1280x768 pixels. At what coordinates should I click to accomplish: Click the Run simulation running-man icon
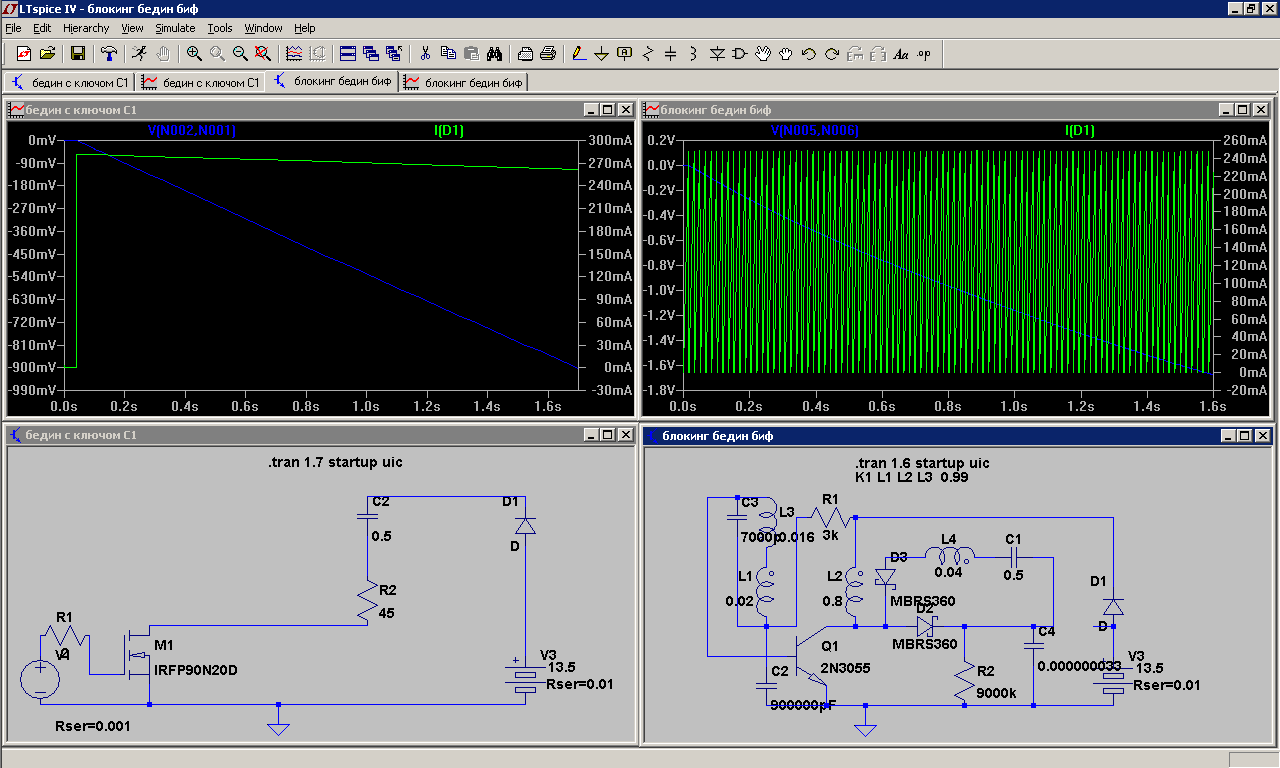pyautogui.click(x=140, y=53)
